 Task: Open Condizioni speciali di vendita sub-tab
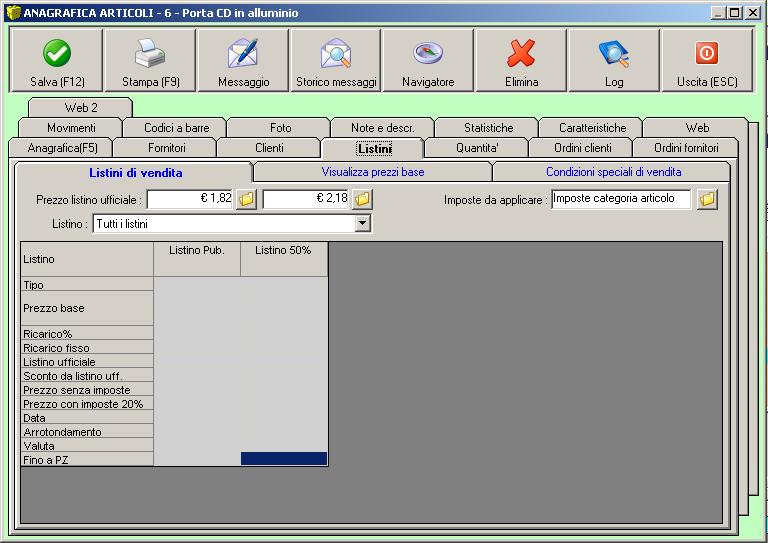613,172
